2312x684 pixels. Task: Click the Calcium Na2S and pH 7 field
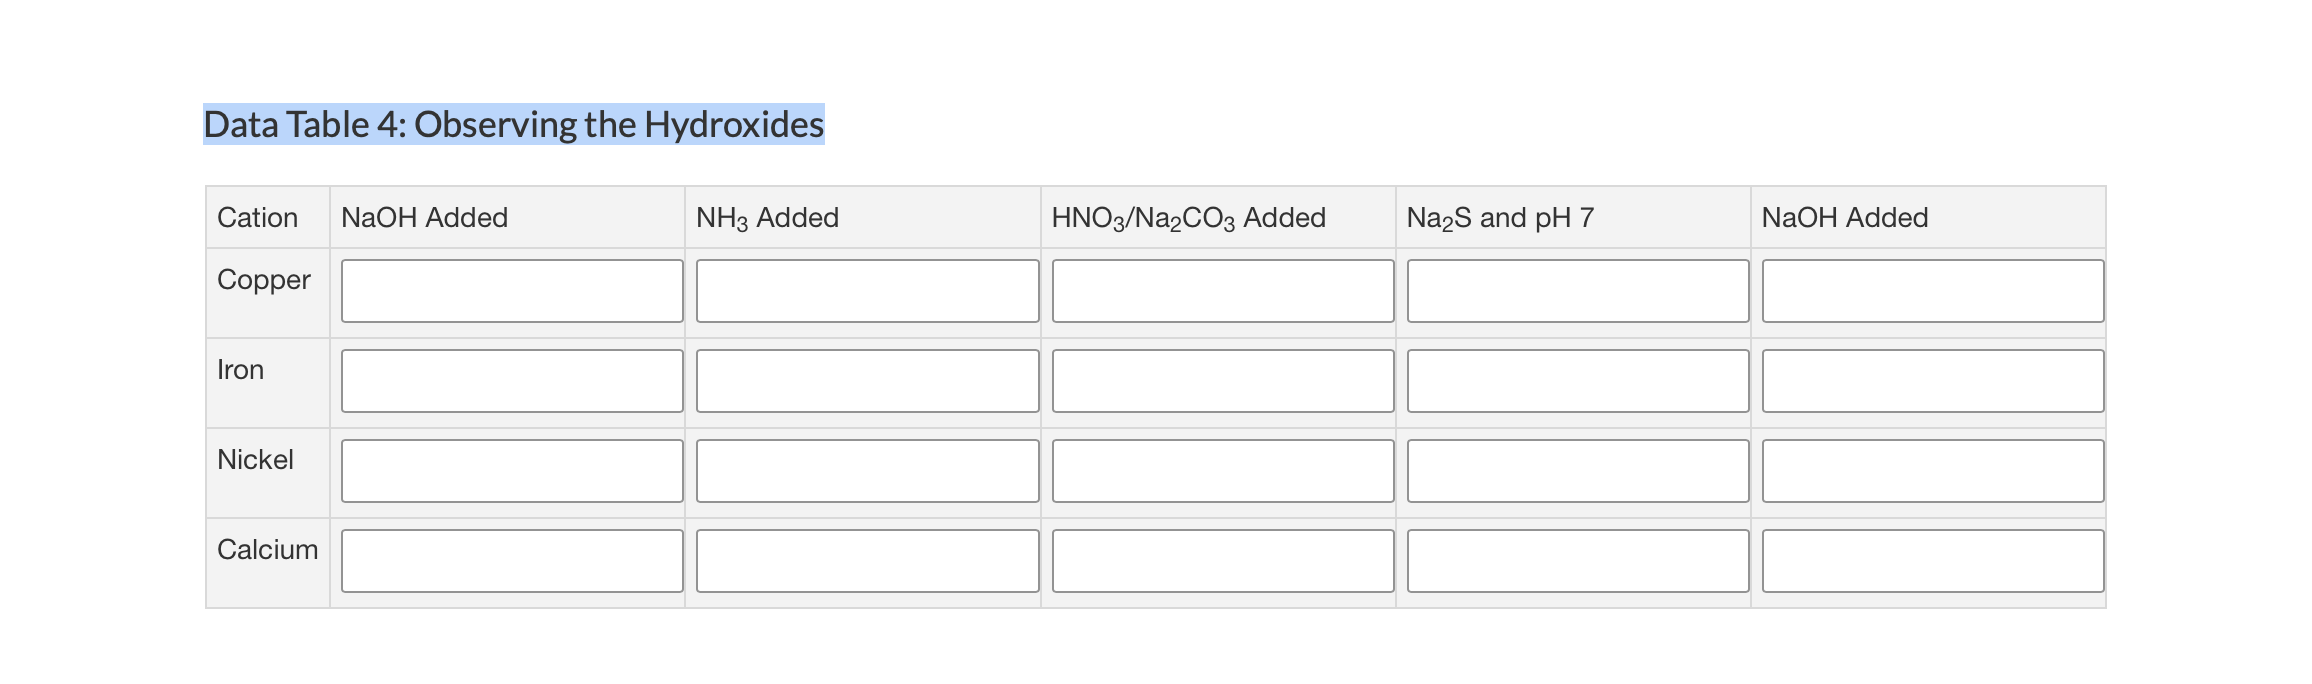coord(1578,560)
